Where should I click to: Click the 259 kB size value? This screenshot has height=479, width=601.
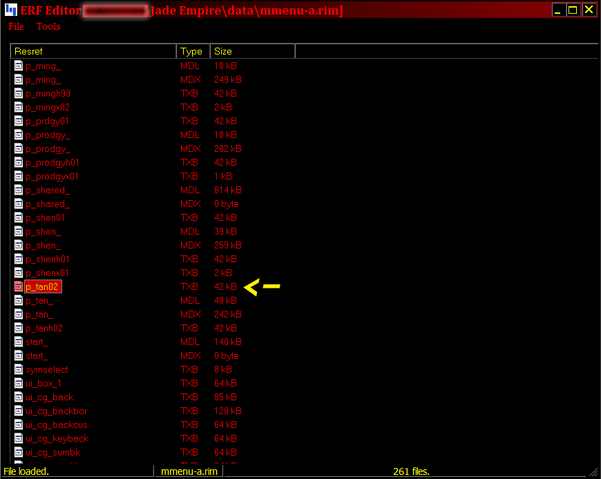coord(228,245)
